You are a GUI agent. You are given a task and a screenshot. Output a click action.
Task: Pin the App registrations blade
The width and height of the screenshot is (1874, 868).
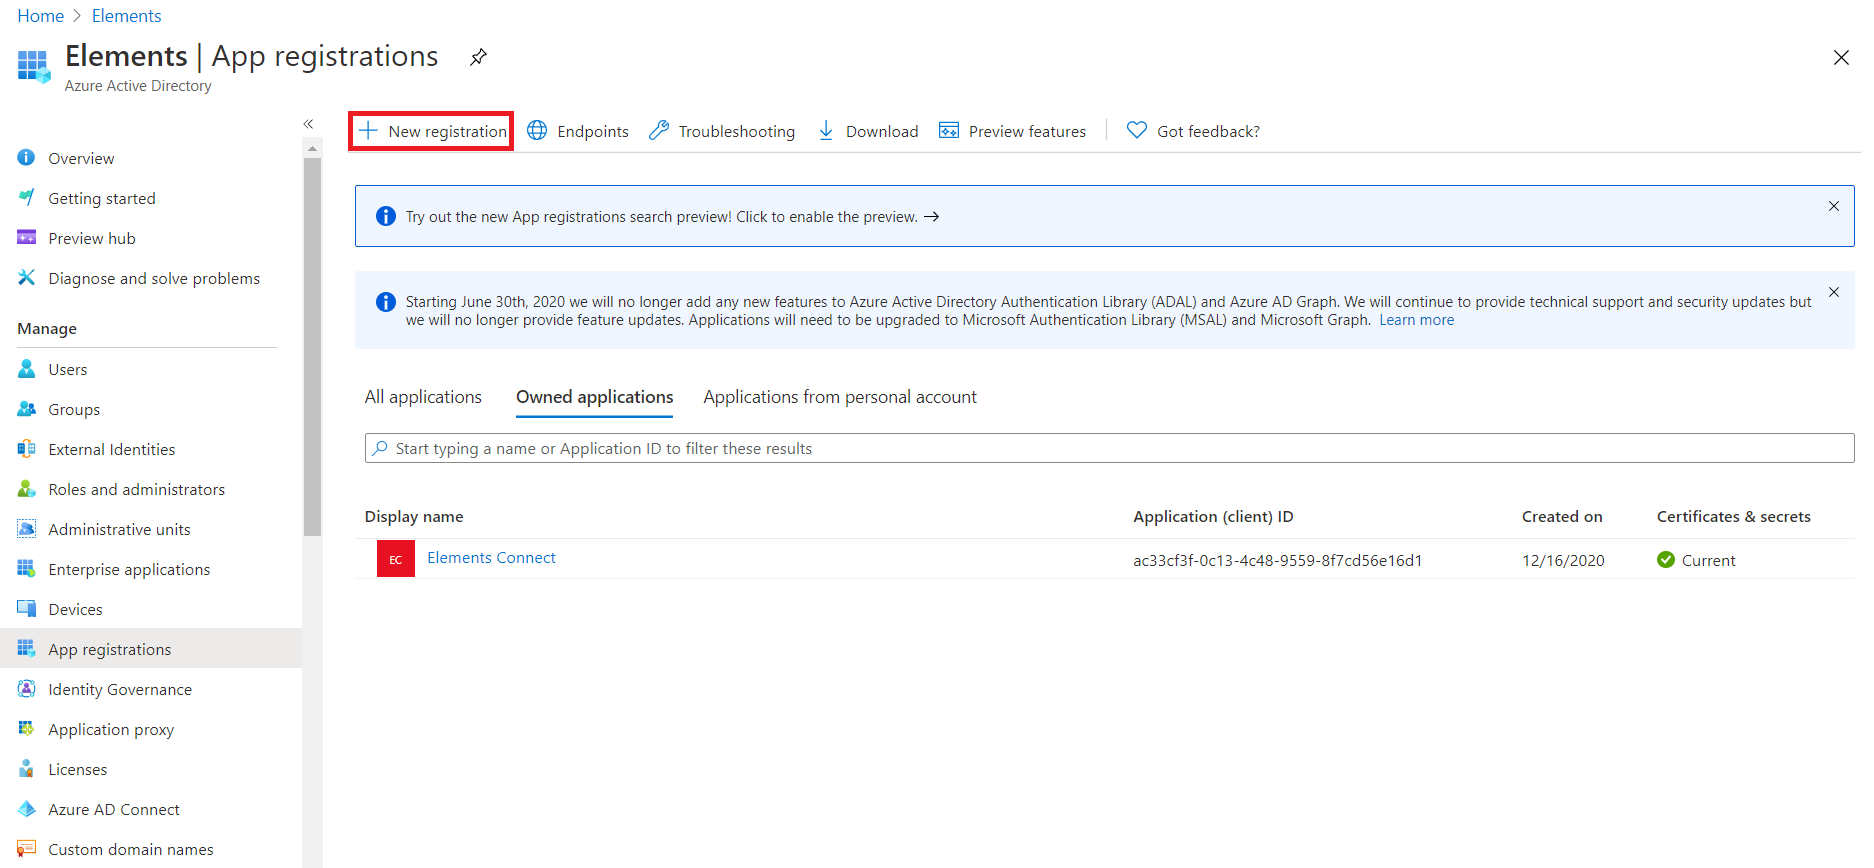click(x=479, y=57)
